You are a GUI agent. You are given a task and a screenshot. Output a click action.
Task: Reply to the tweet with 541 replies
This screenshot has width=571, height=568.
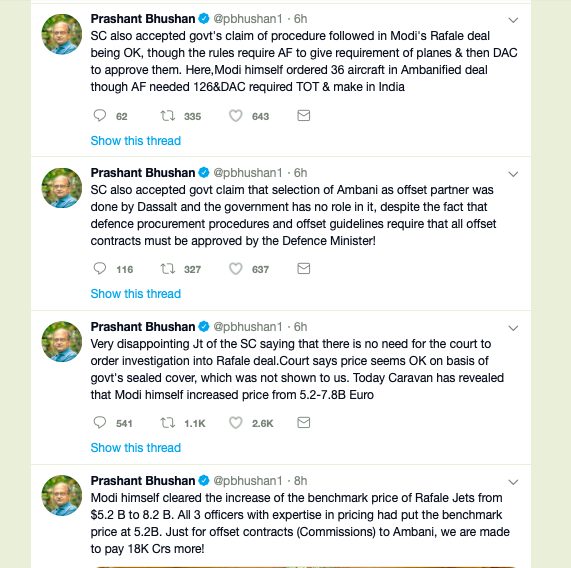99,423
